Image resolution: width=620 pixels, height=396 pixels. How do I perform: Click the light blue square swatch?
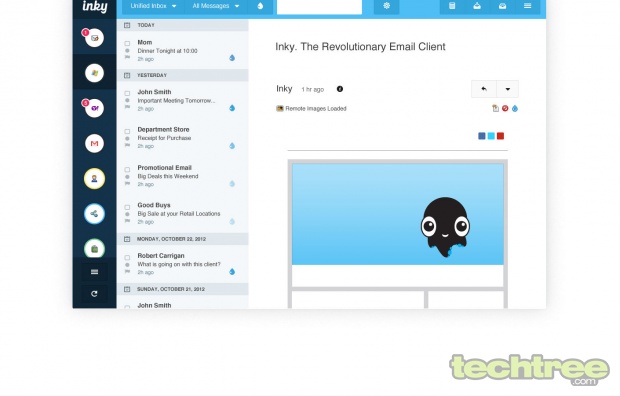(x=491, y=136)
